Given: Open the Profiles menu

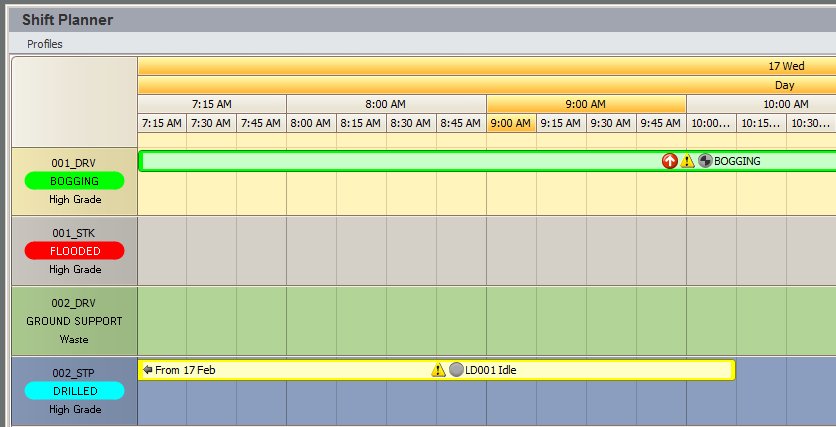Looking at the screenshot, I should 45,44.
